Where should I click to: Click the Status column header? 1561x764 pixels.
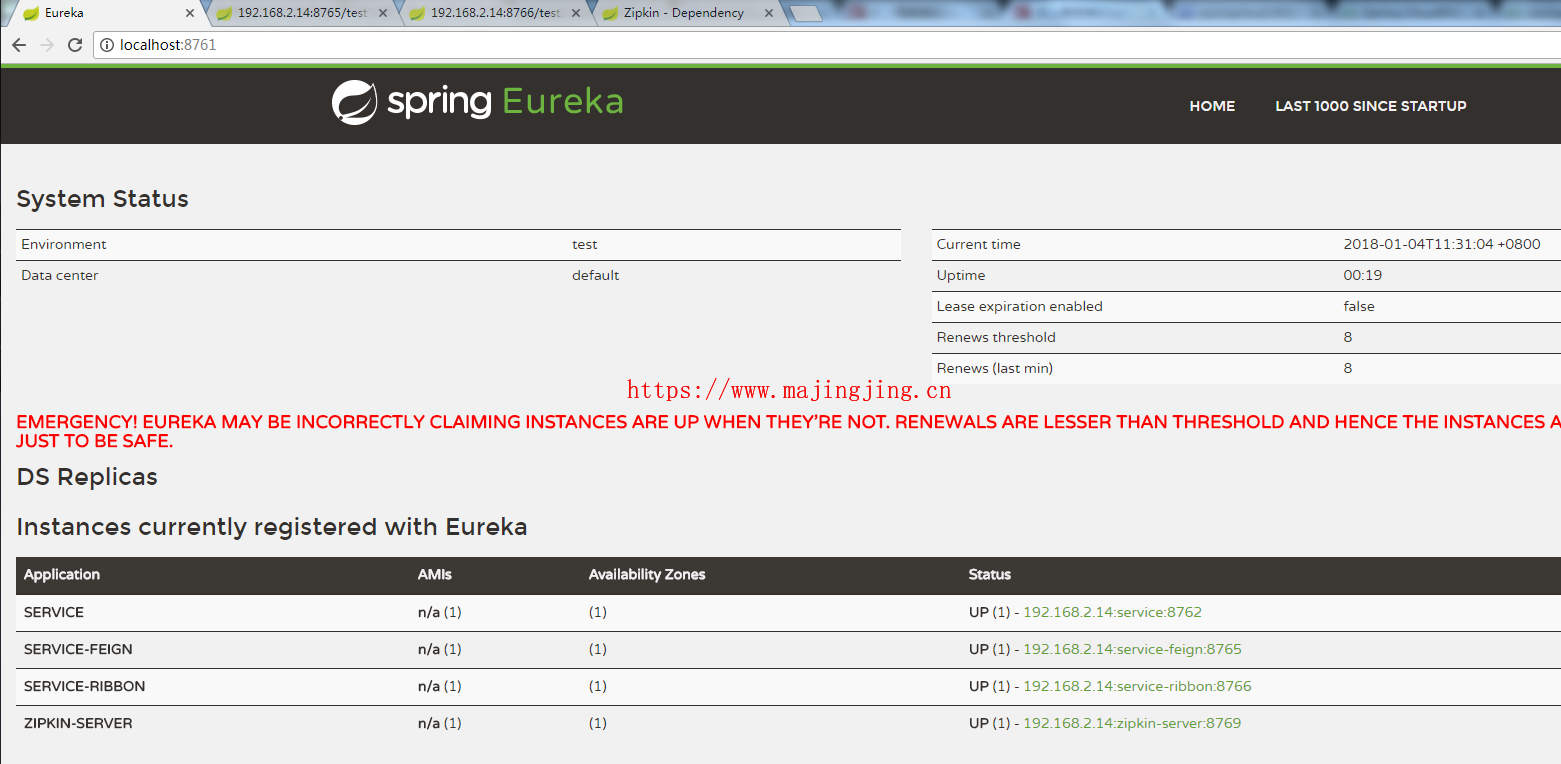click(990, 575)
